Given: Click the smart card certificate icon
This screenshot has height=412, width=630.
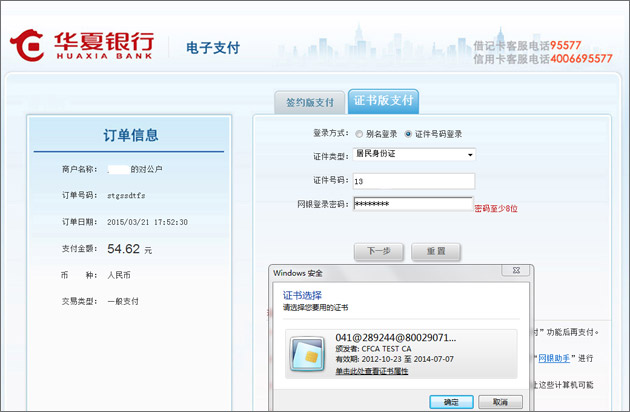Looking at the screenshot, I should [307, 354].
